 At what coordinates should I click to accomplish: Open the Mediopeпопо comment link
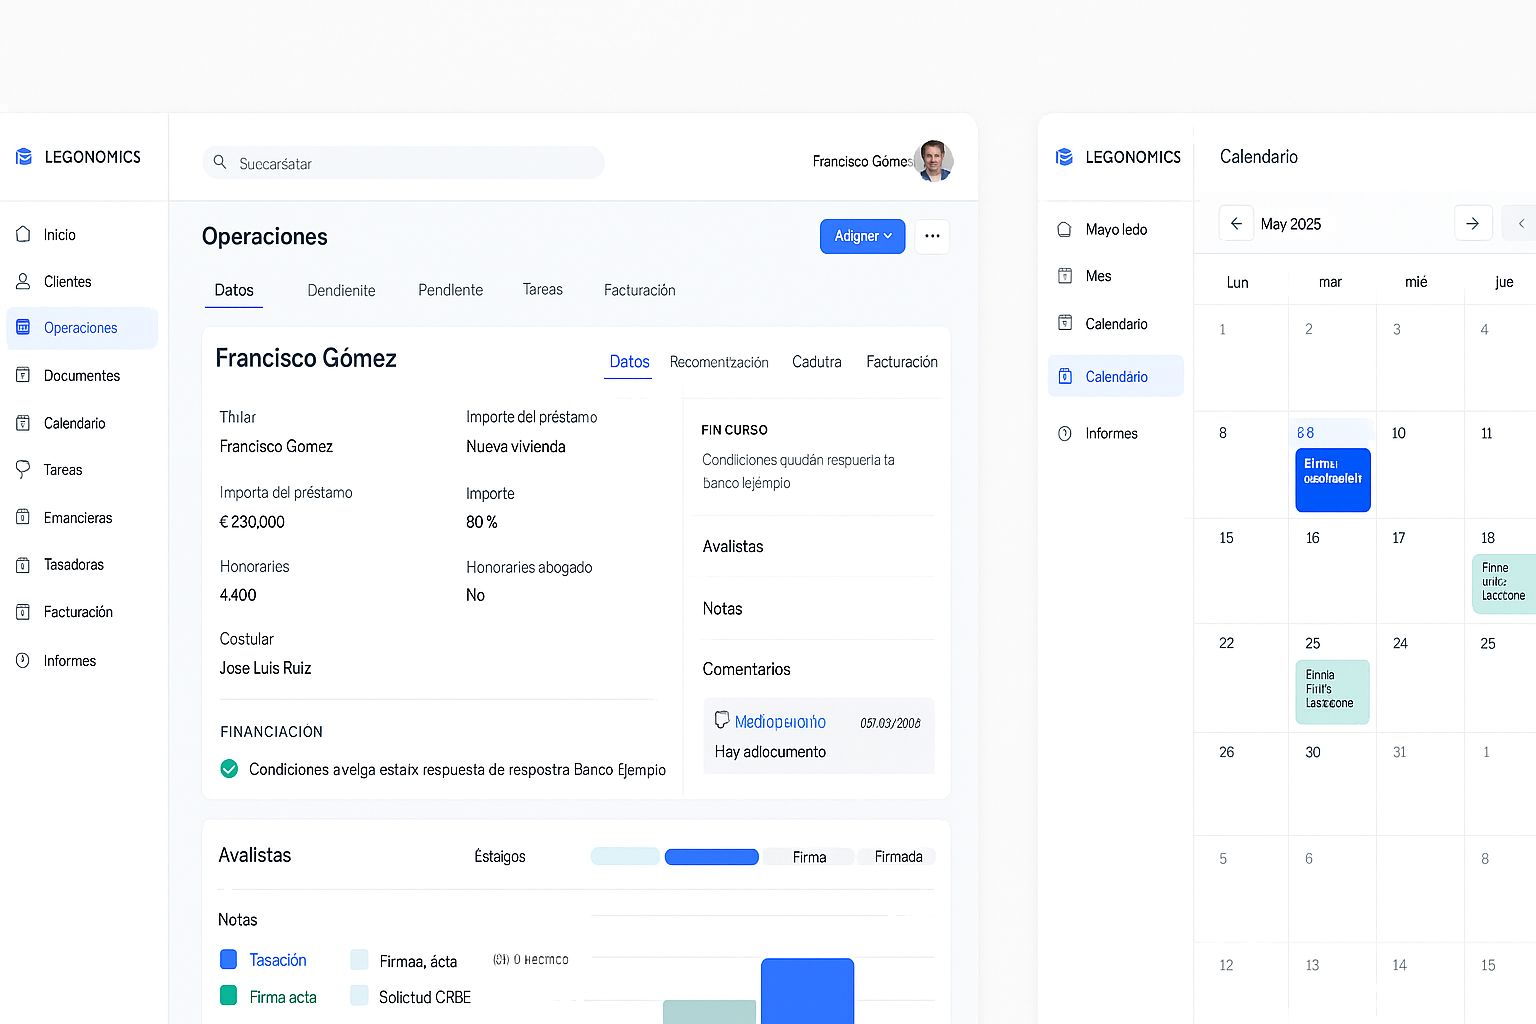pos(780,722)
